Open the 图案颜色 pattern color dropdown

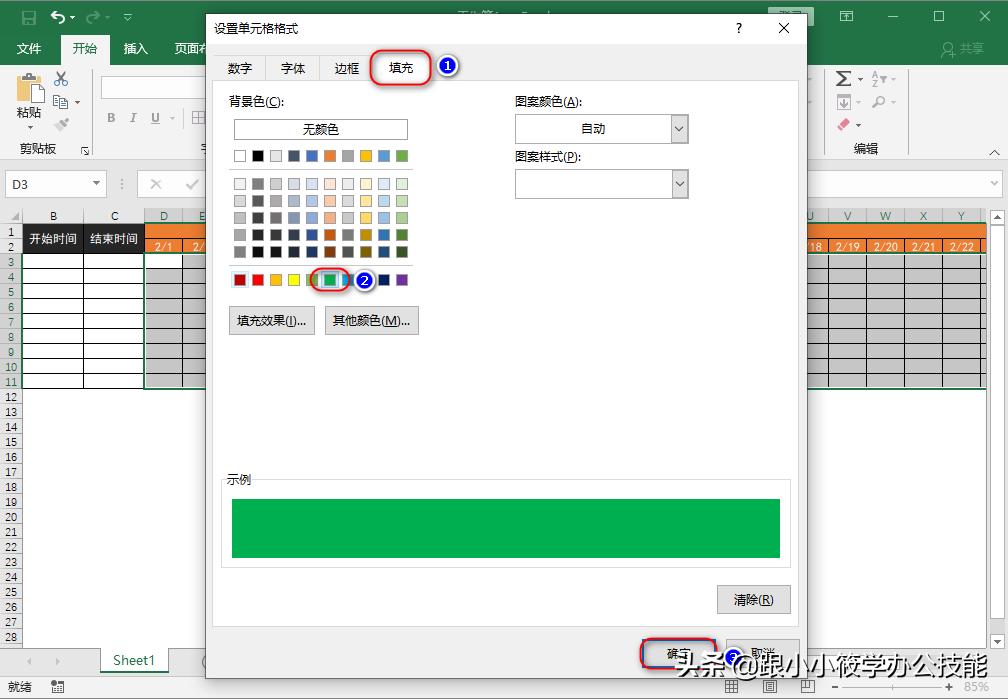(x=678, y=128)
